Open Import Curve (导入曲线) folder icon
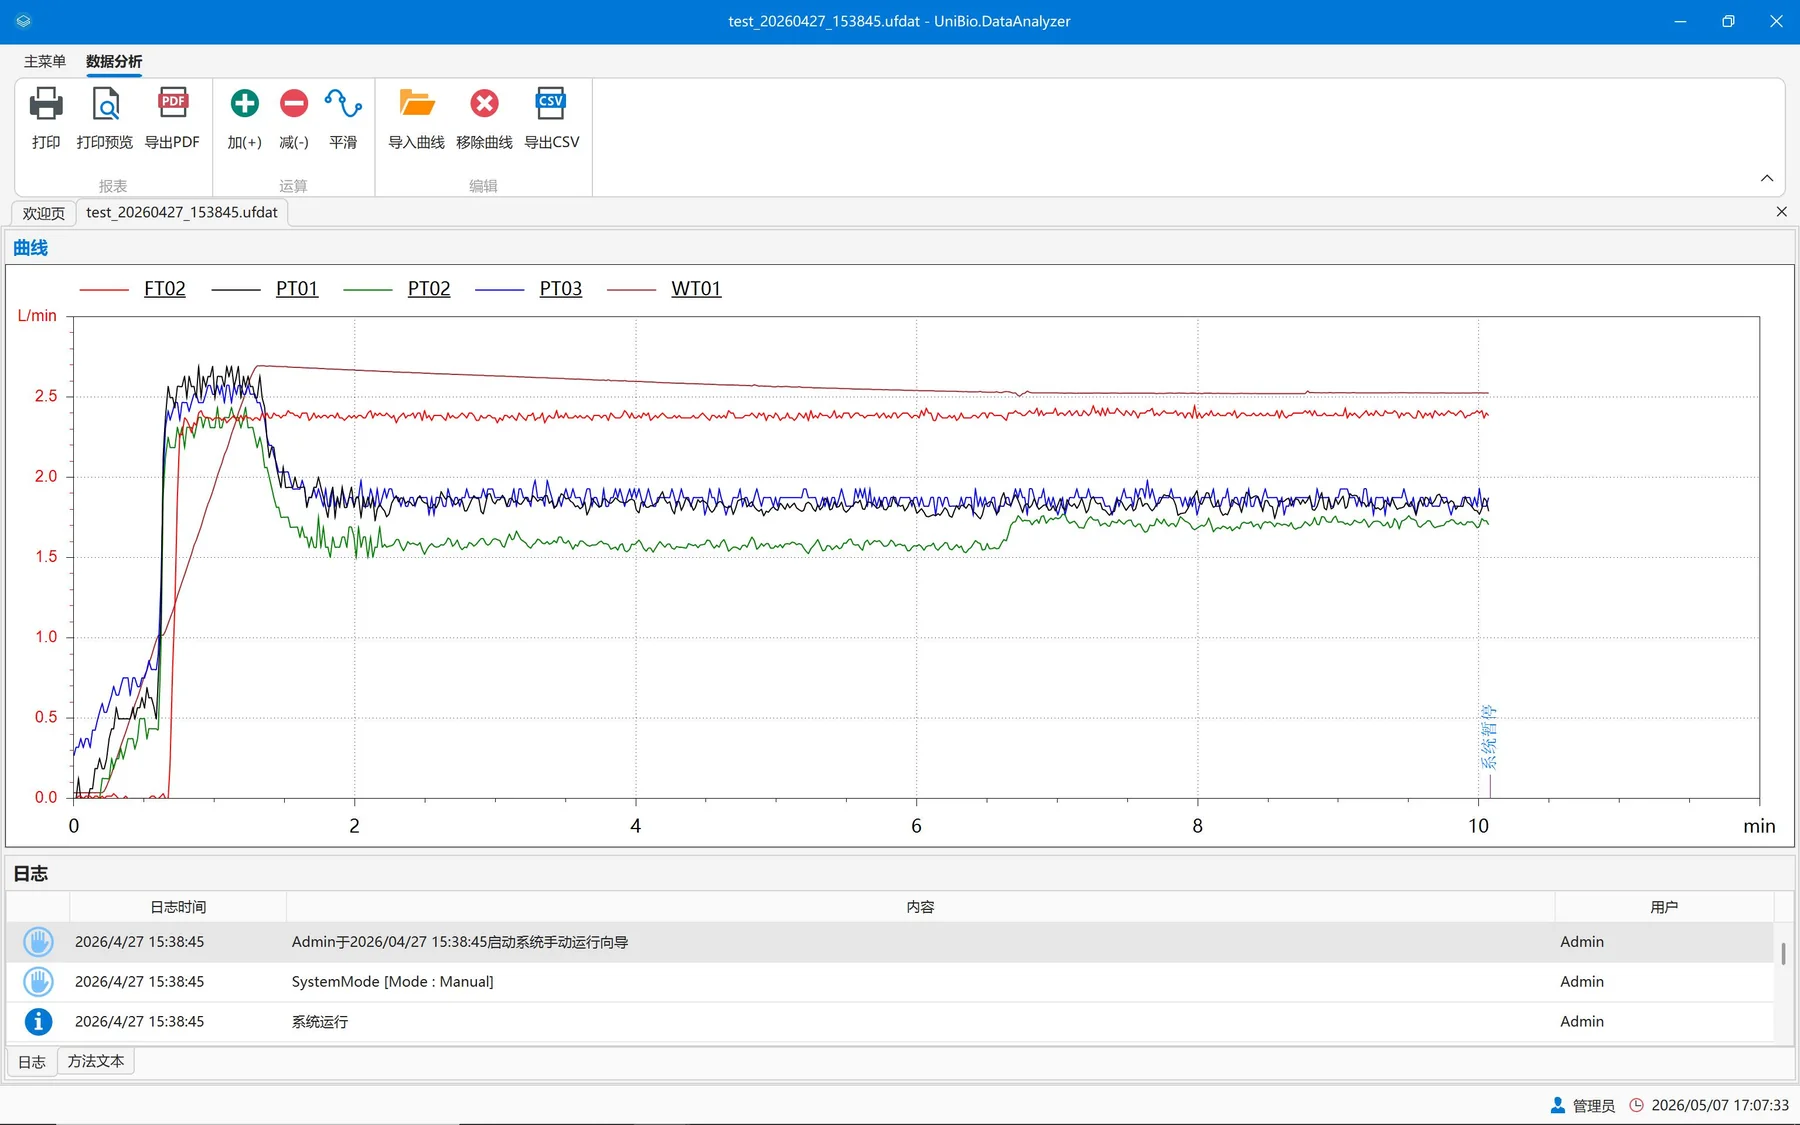This screenshot has height=1125, width=1800. point(417,103)
